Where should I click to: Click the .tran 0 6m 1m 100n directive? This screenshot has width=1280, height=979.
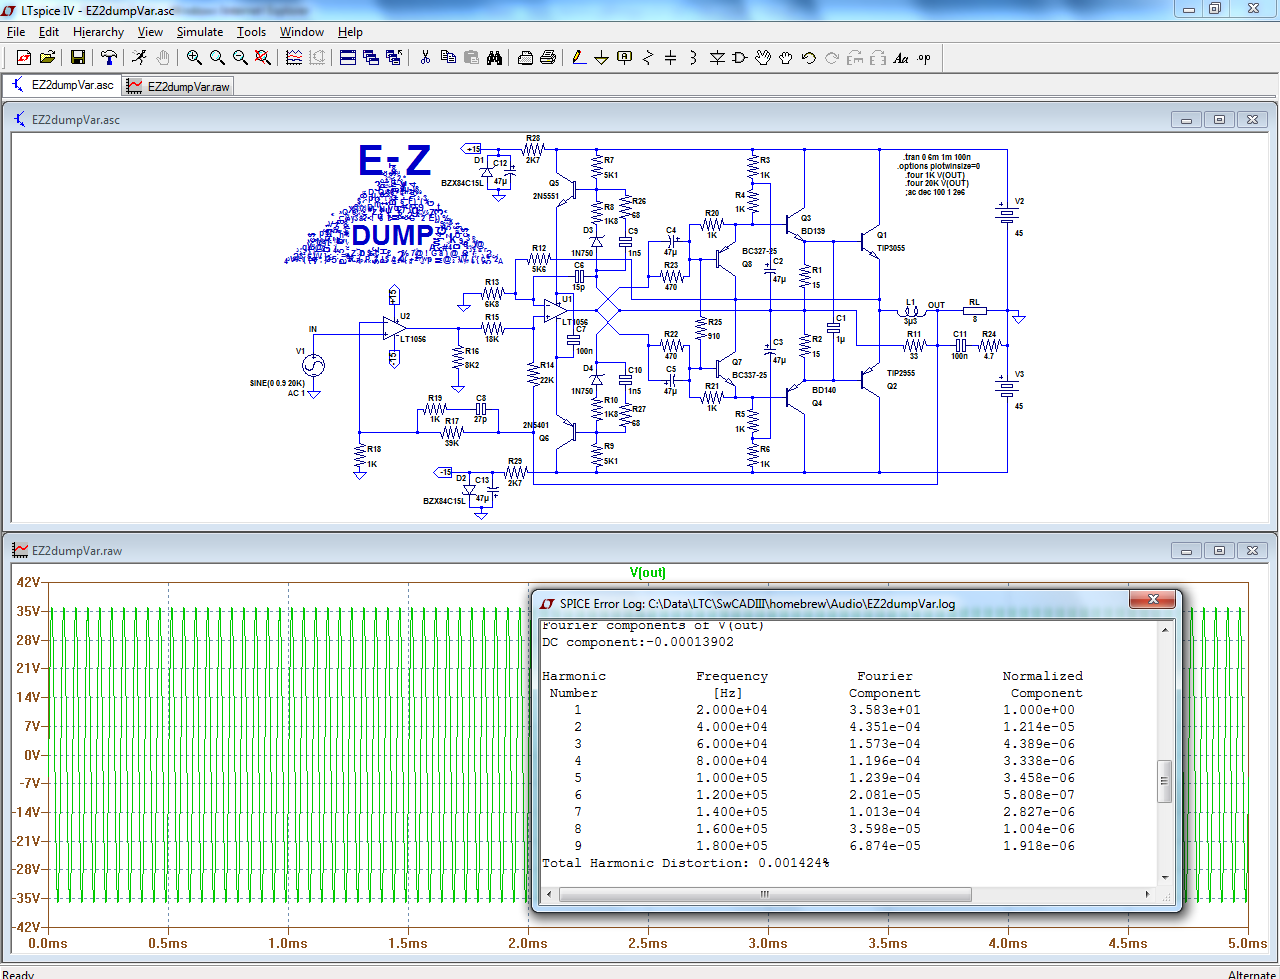(x=936, y=158)
